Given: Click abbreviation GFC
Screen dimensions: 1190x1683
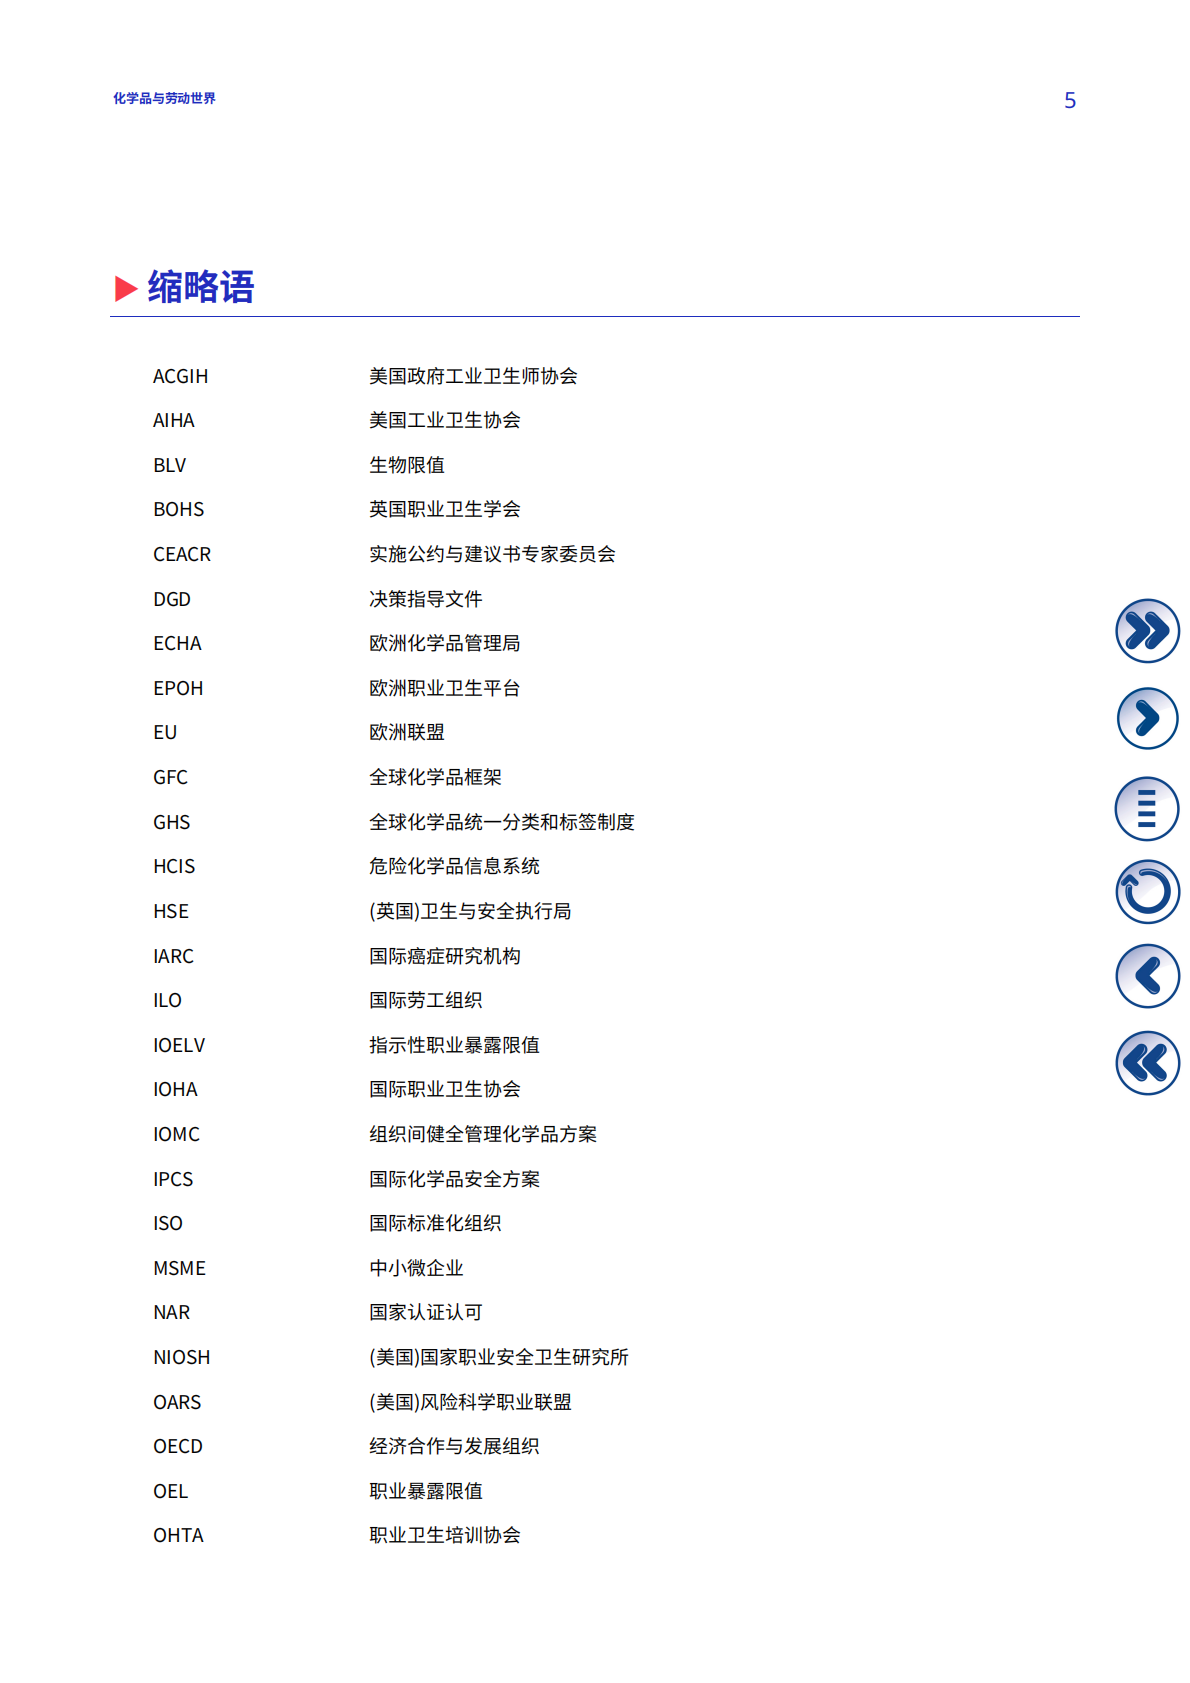Looking at the screenshot, I should click(171, 777).
